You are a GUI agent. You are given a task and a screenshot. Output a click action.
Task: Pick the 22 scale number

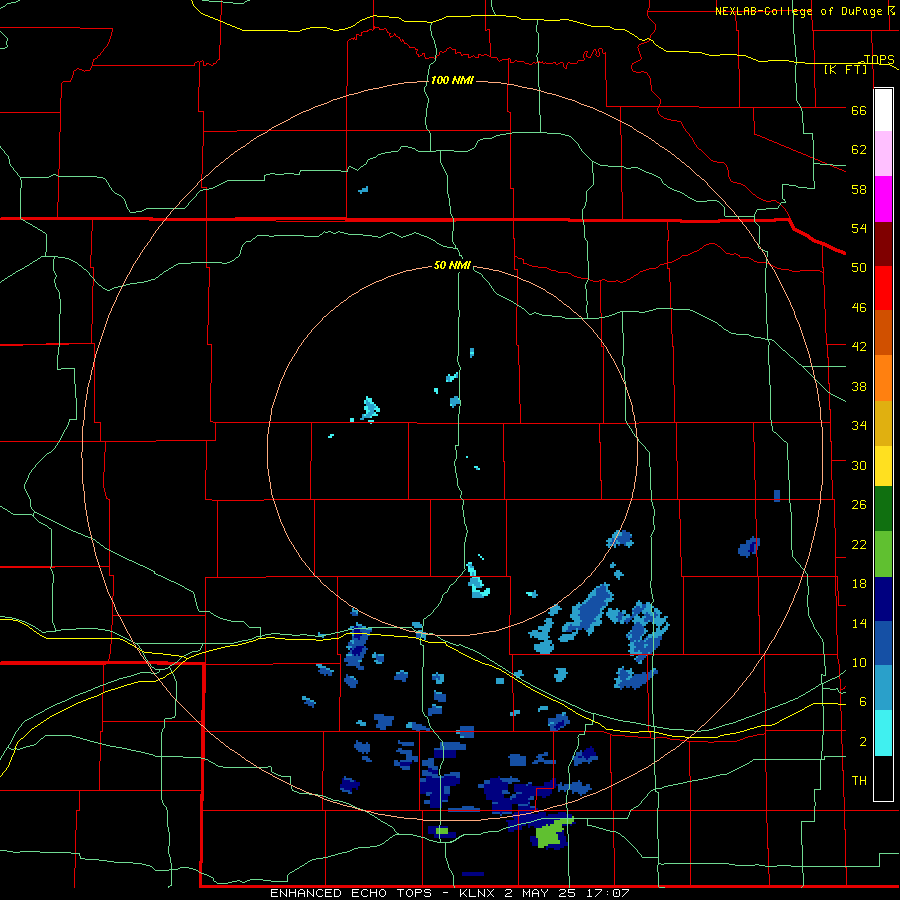coord(859,544)
